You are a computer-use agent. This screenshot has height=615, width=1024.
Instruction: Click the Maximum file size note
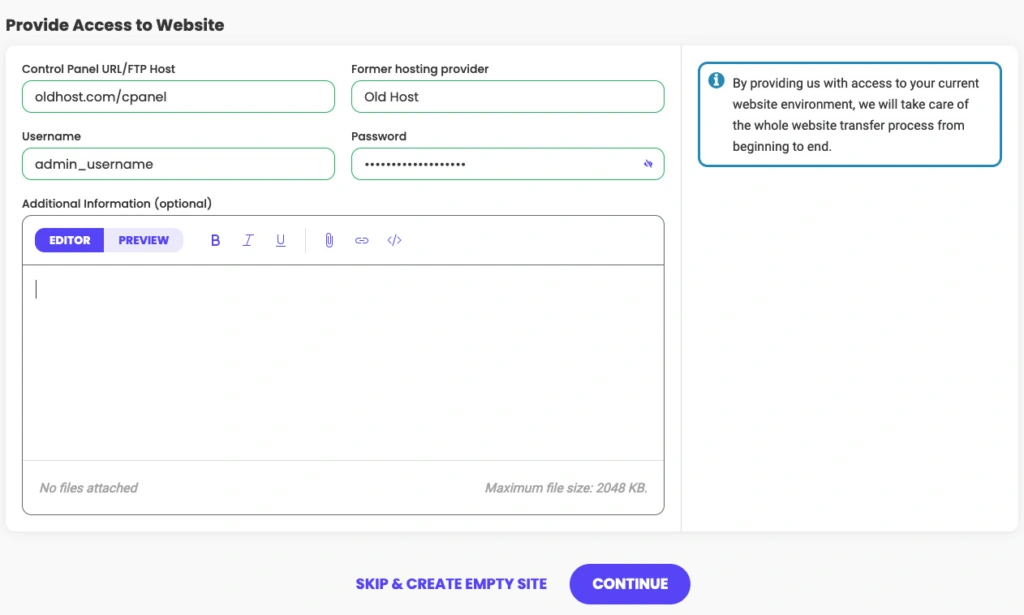566,488
